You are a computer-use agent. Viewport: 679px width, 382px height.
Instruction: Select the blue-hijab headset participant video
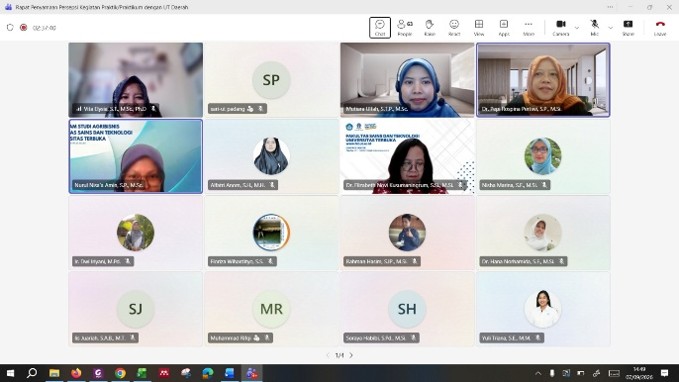pos(407,80)
